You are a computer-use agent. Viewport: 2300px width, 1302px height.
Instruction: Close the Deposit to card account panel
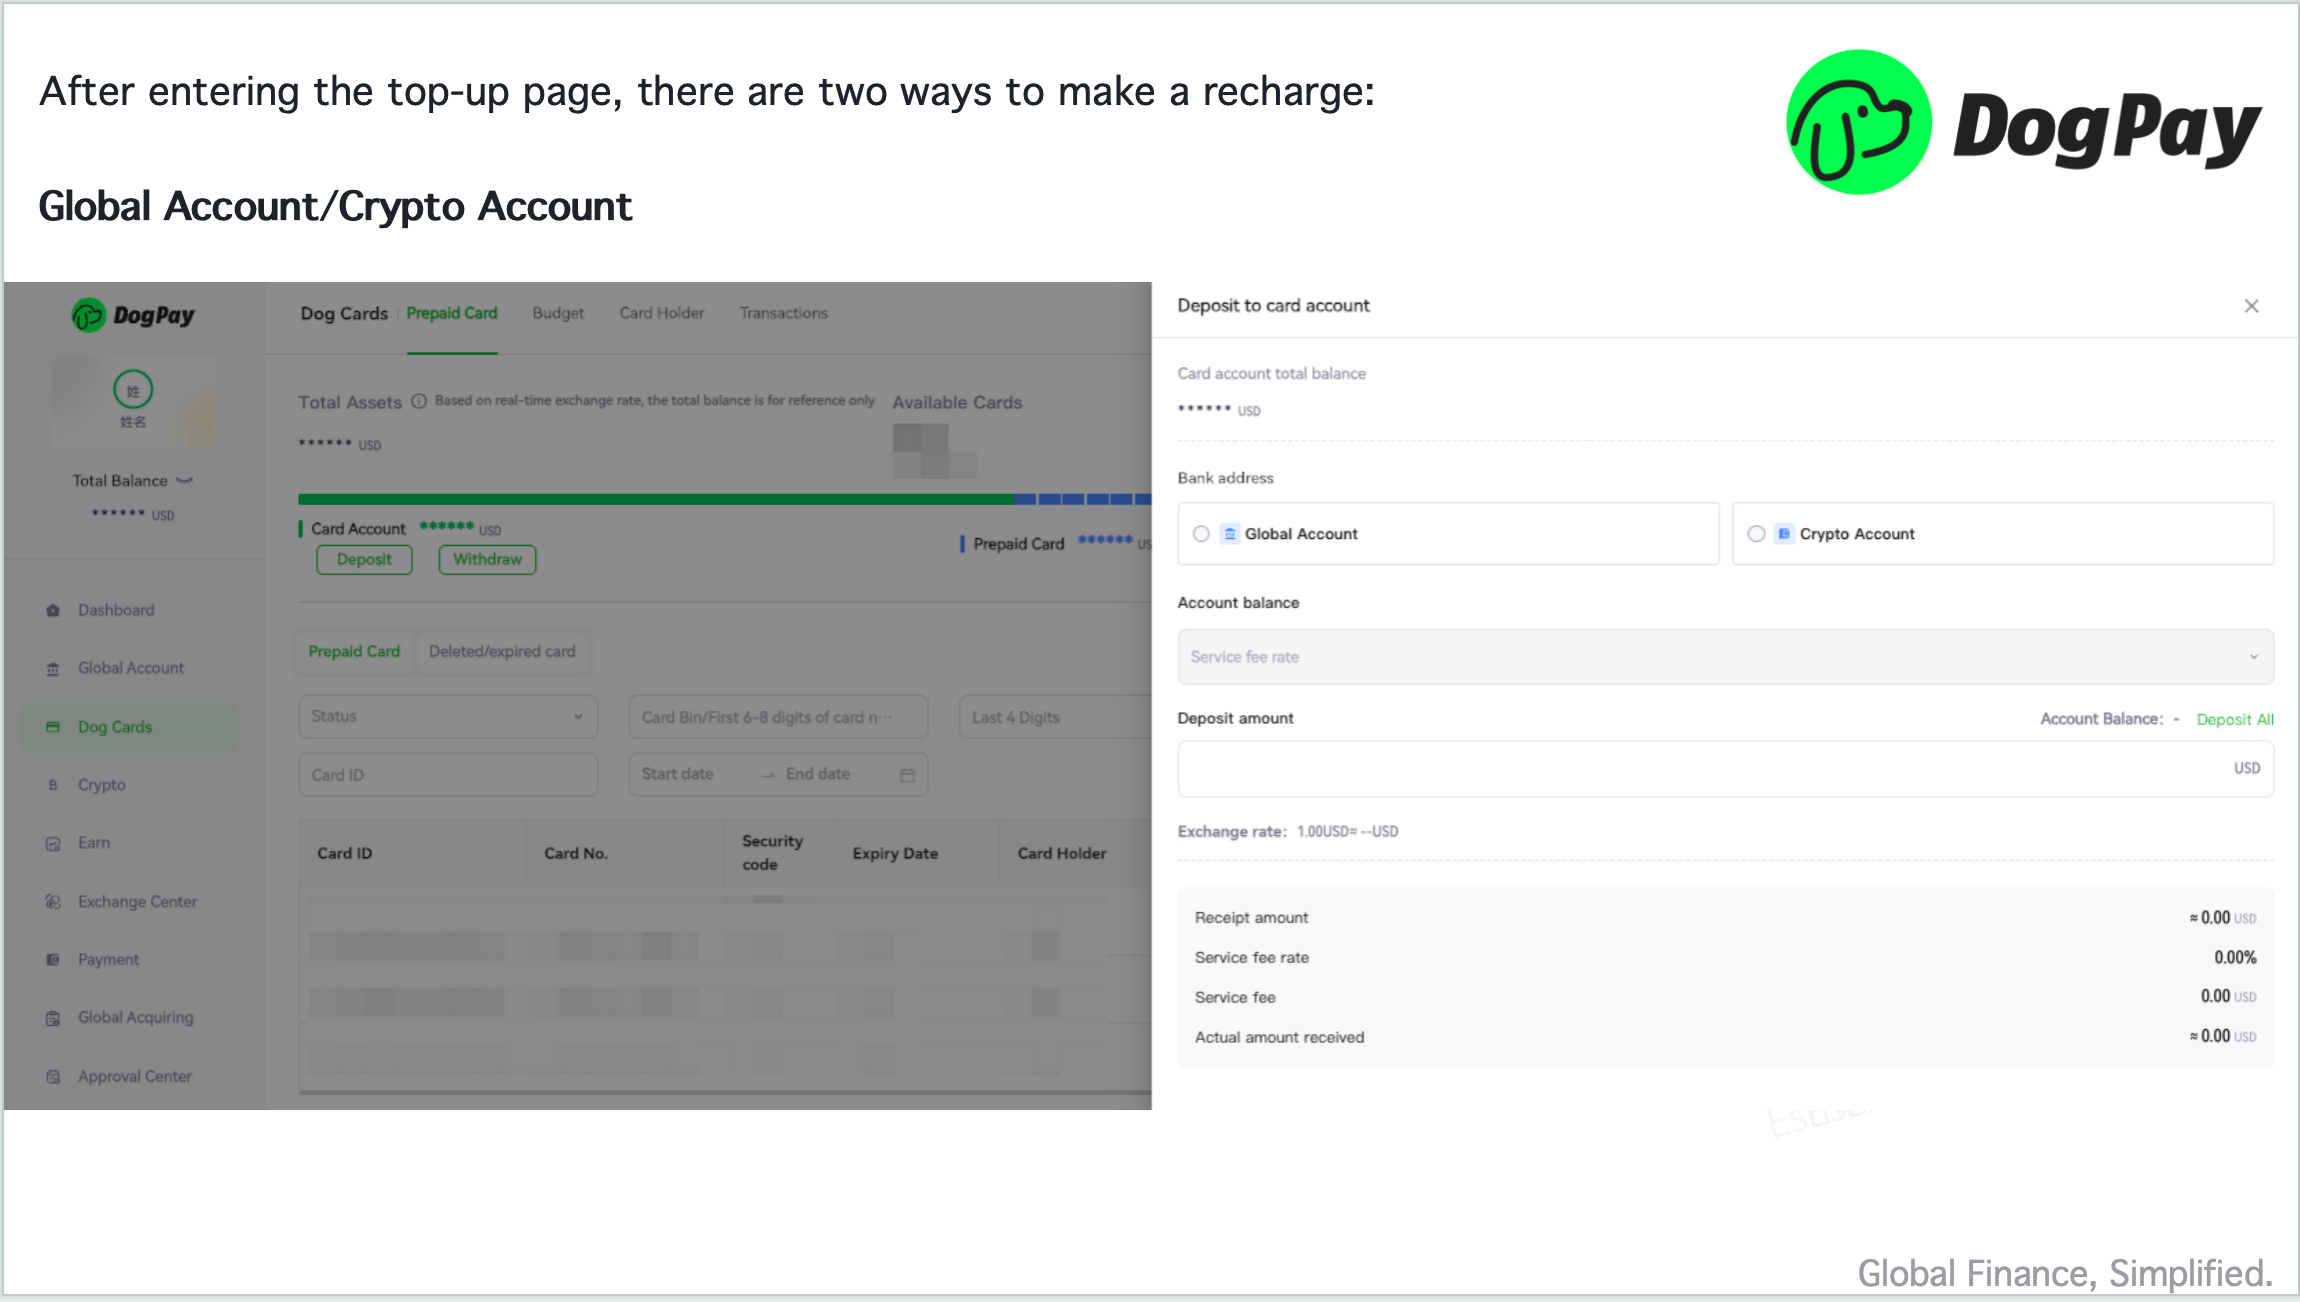[2251, 306]
